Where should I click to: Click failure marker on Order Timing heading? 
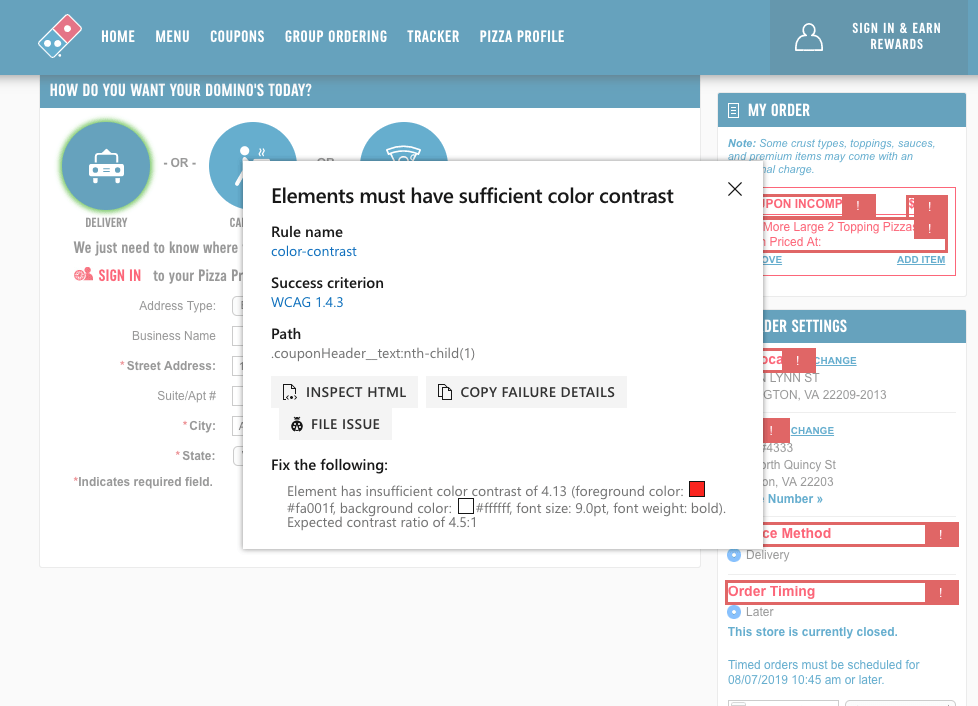941,592
